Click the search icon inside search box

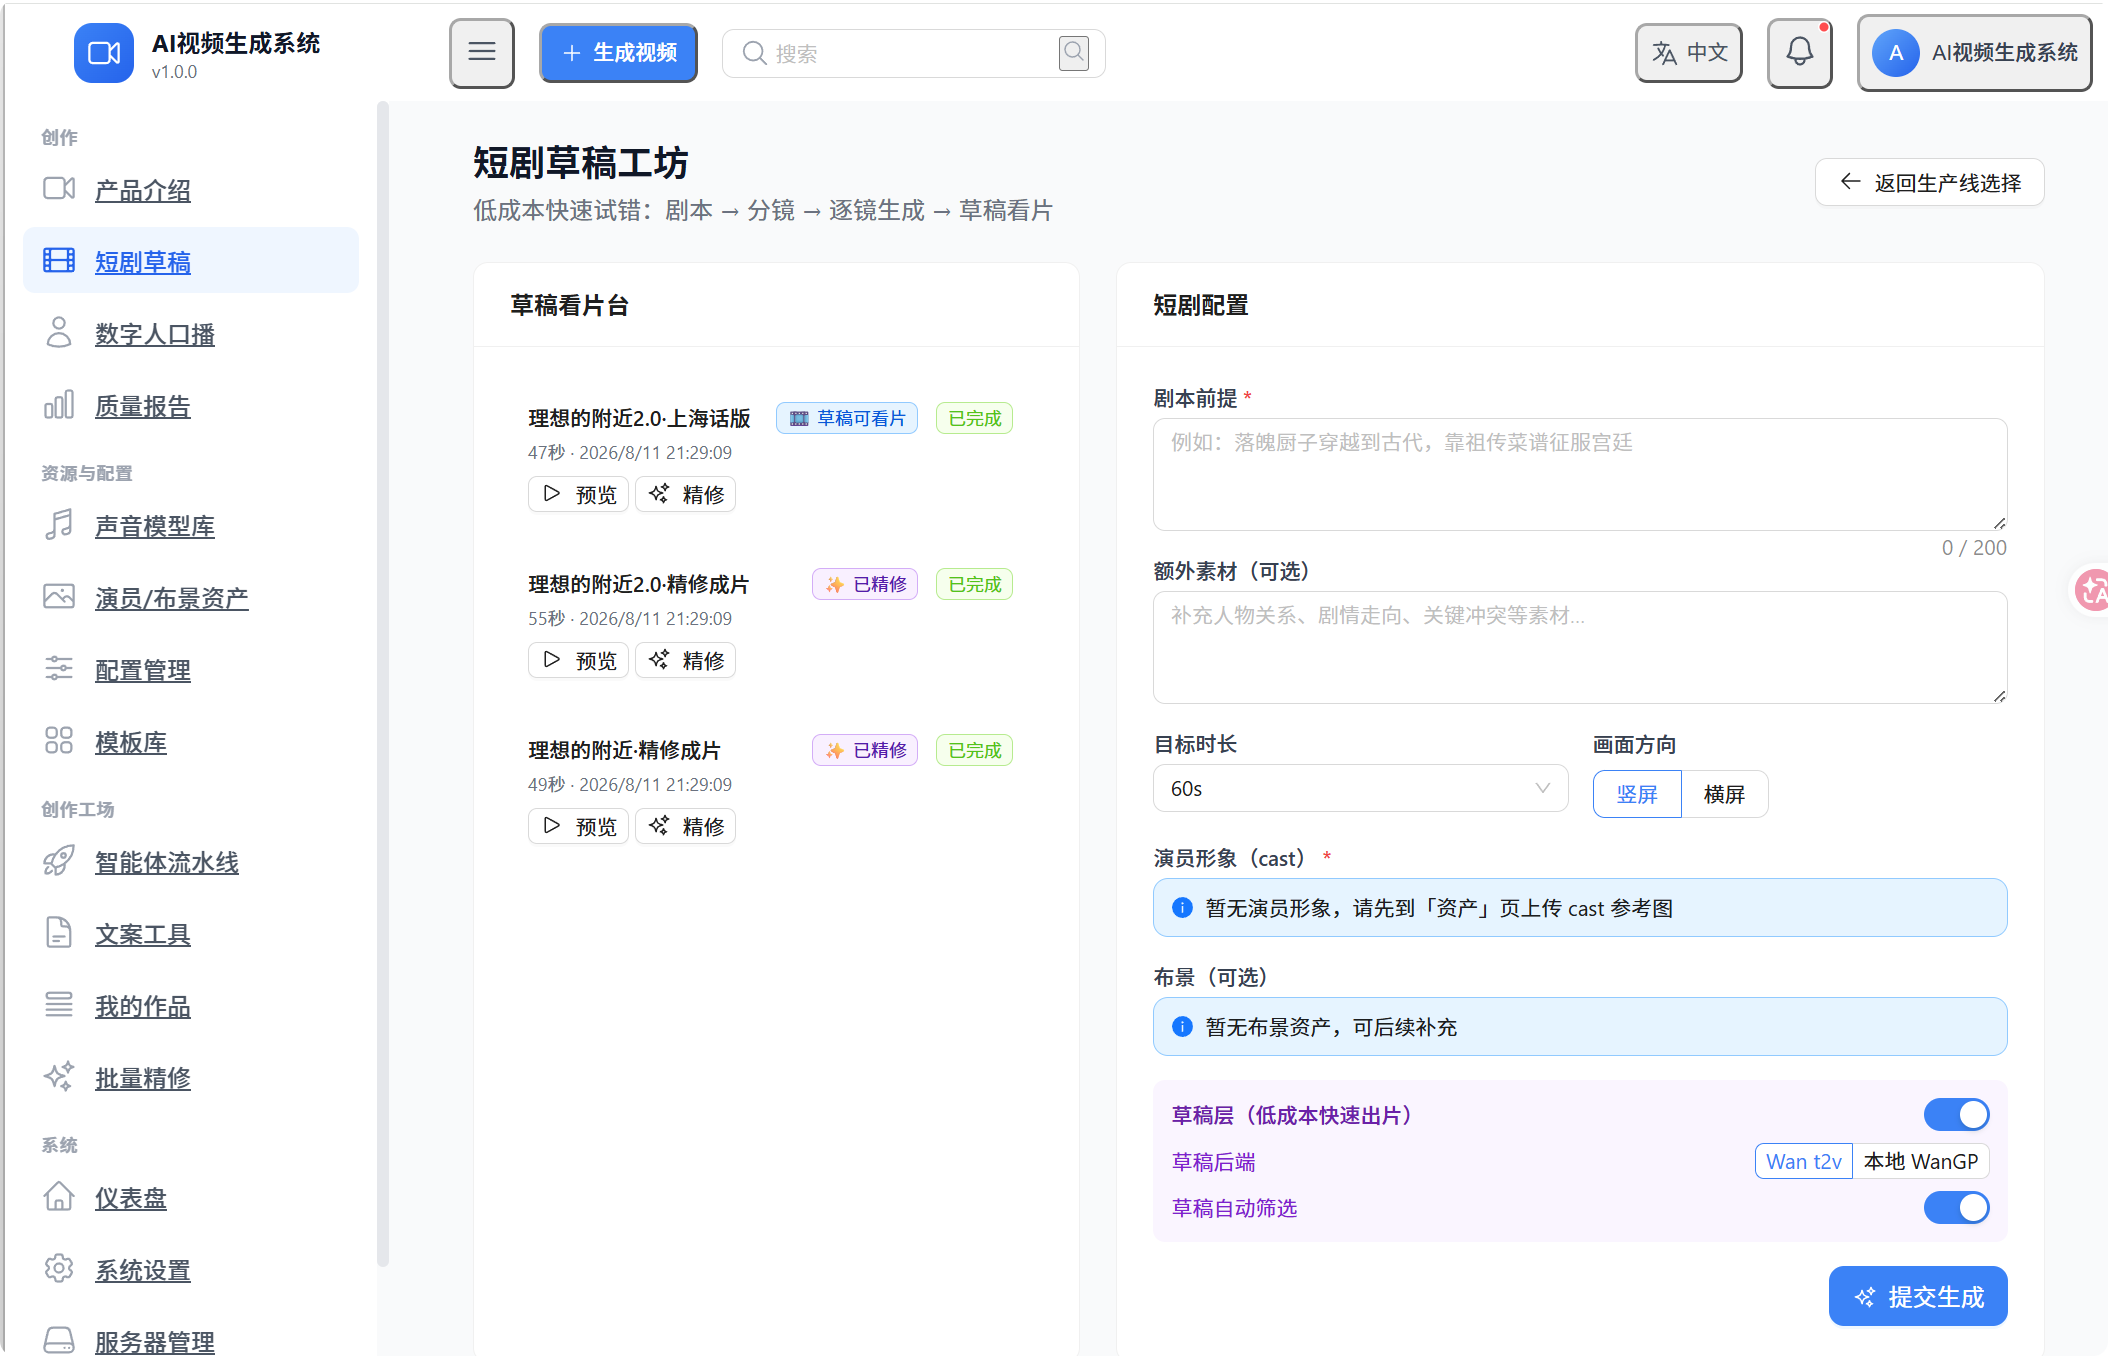pyautogui.click(x=1073, y=52)
